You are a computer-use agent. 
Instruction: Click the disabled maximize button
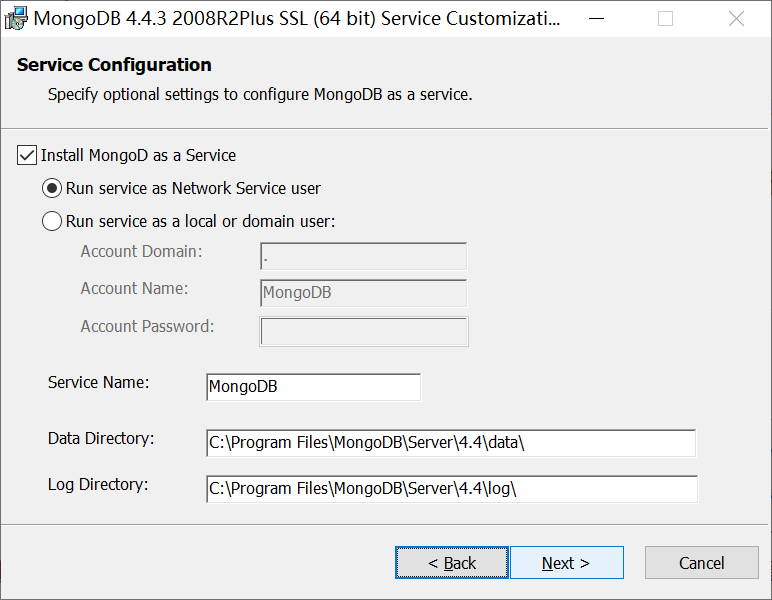click(665, 19)
